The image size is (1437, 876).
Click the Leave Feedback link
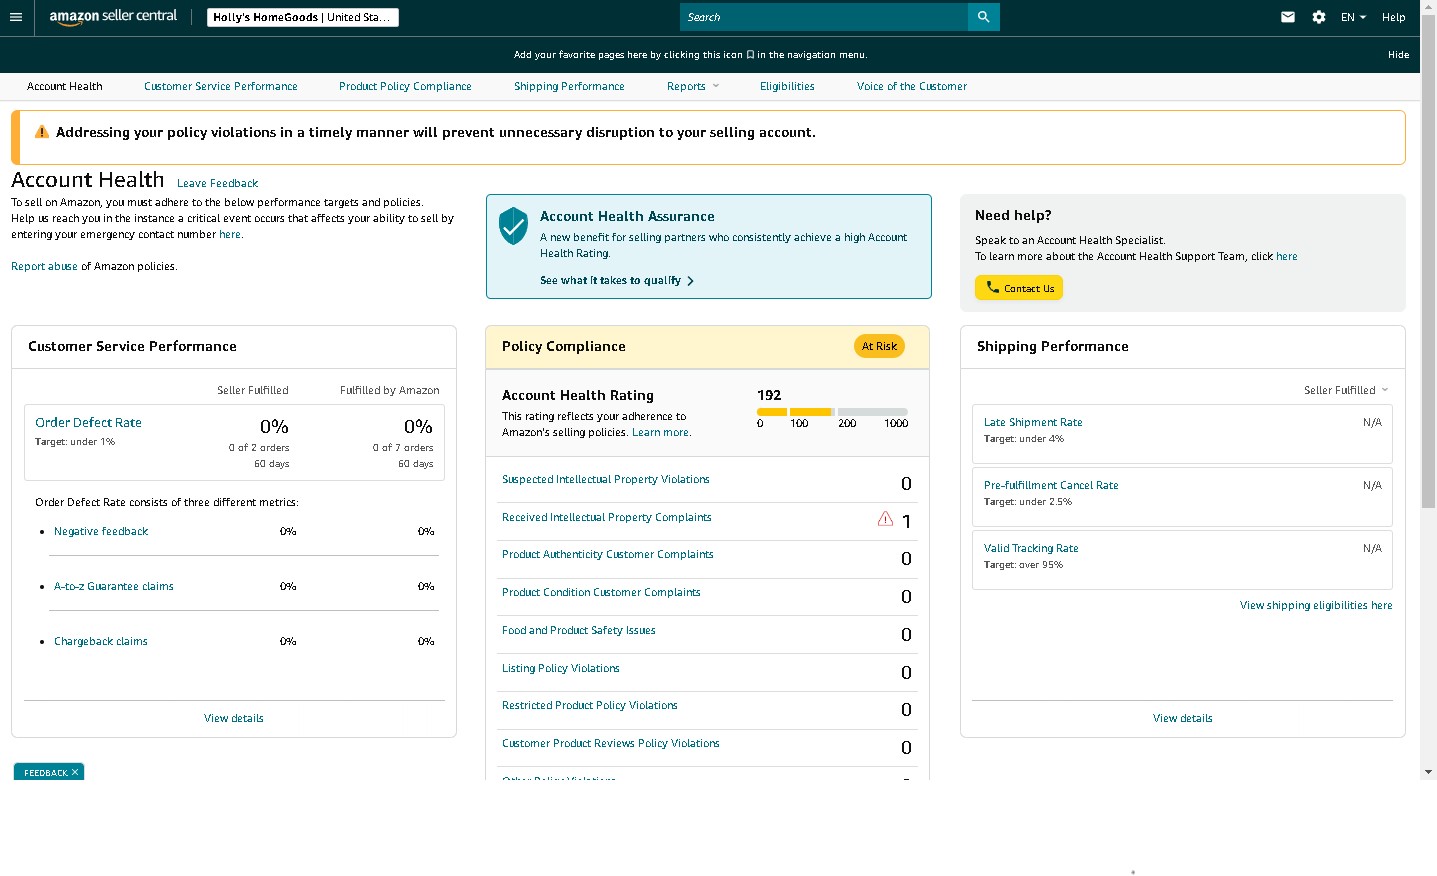click(x=218, y=184)
